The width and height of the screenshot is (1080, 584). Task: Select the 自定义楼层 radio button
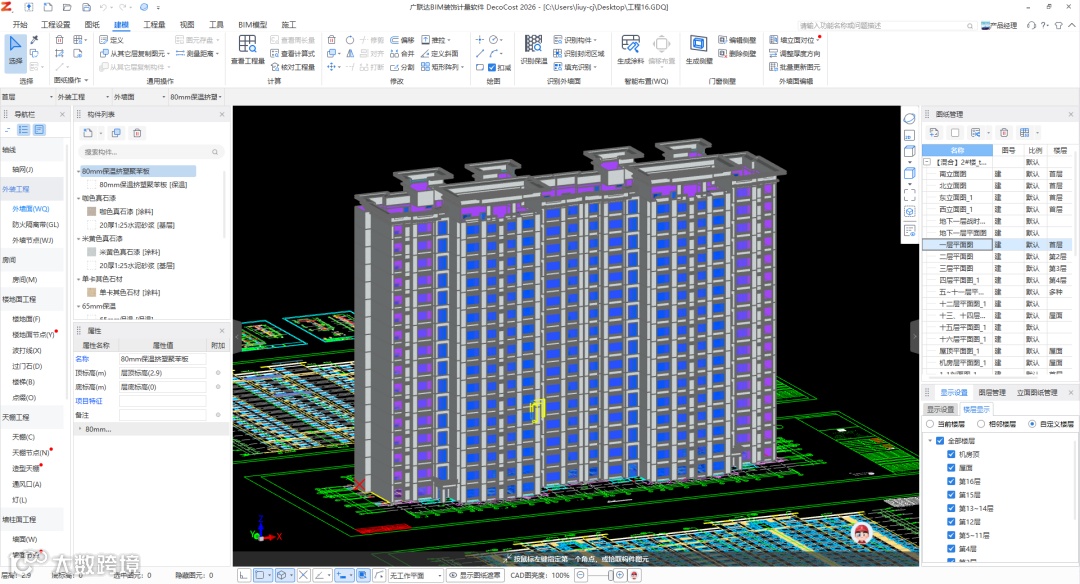[x=1032, y=424]
